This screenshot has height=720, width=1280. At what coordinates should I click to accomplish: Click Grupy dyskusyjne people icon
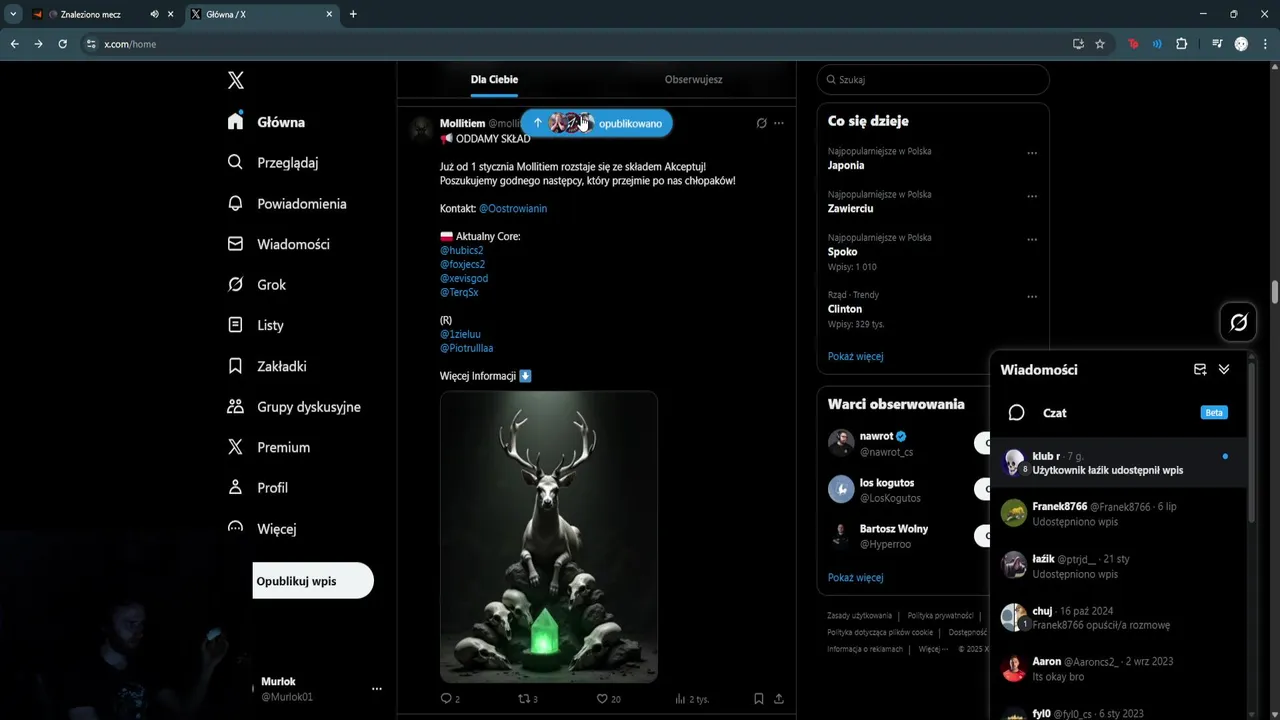pyautogui.click(x=235, y=407)
